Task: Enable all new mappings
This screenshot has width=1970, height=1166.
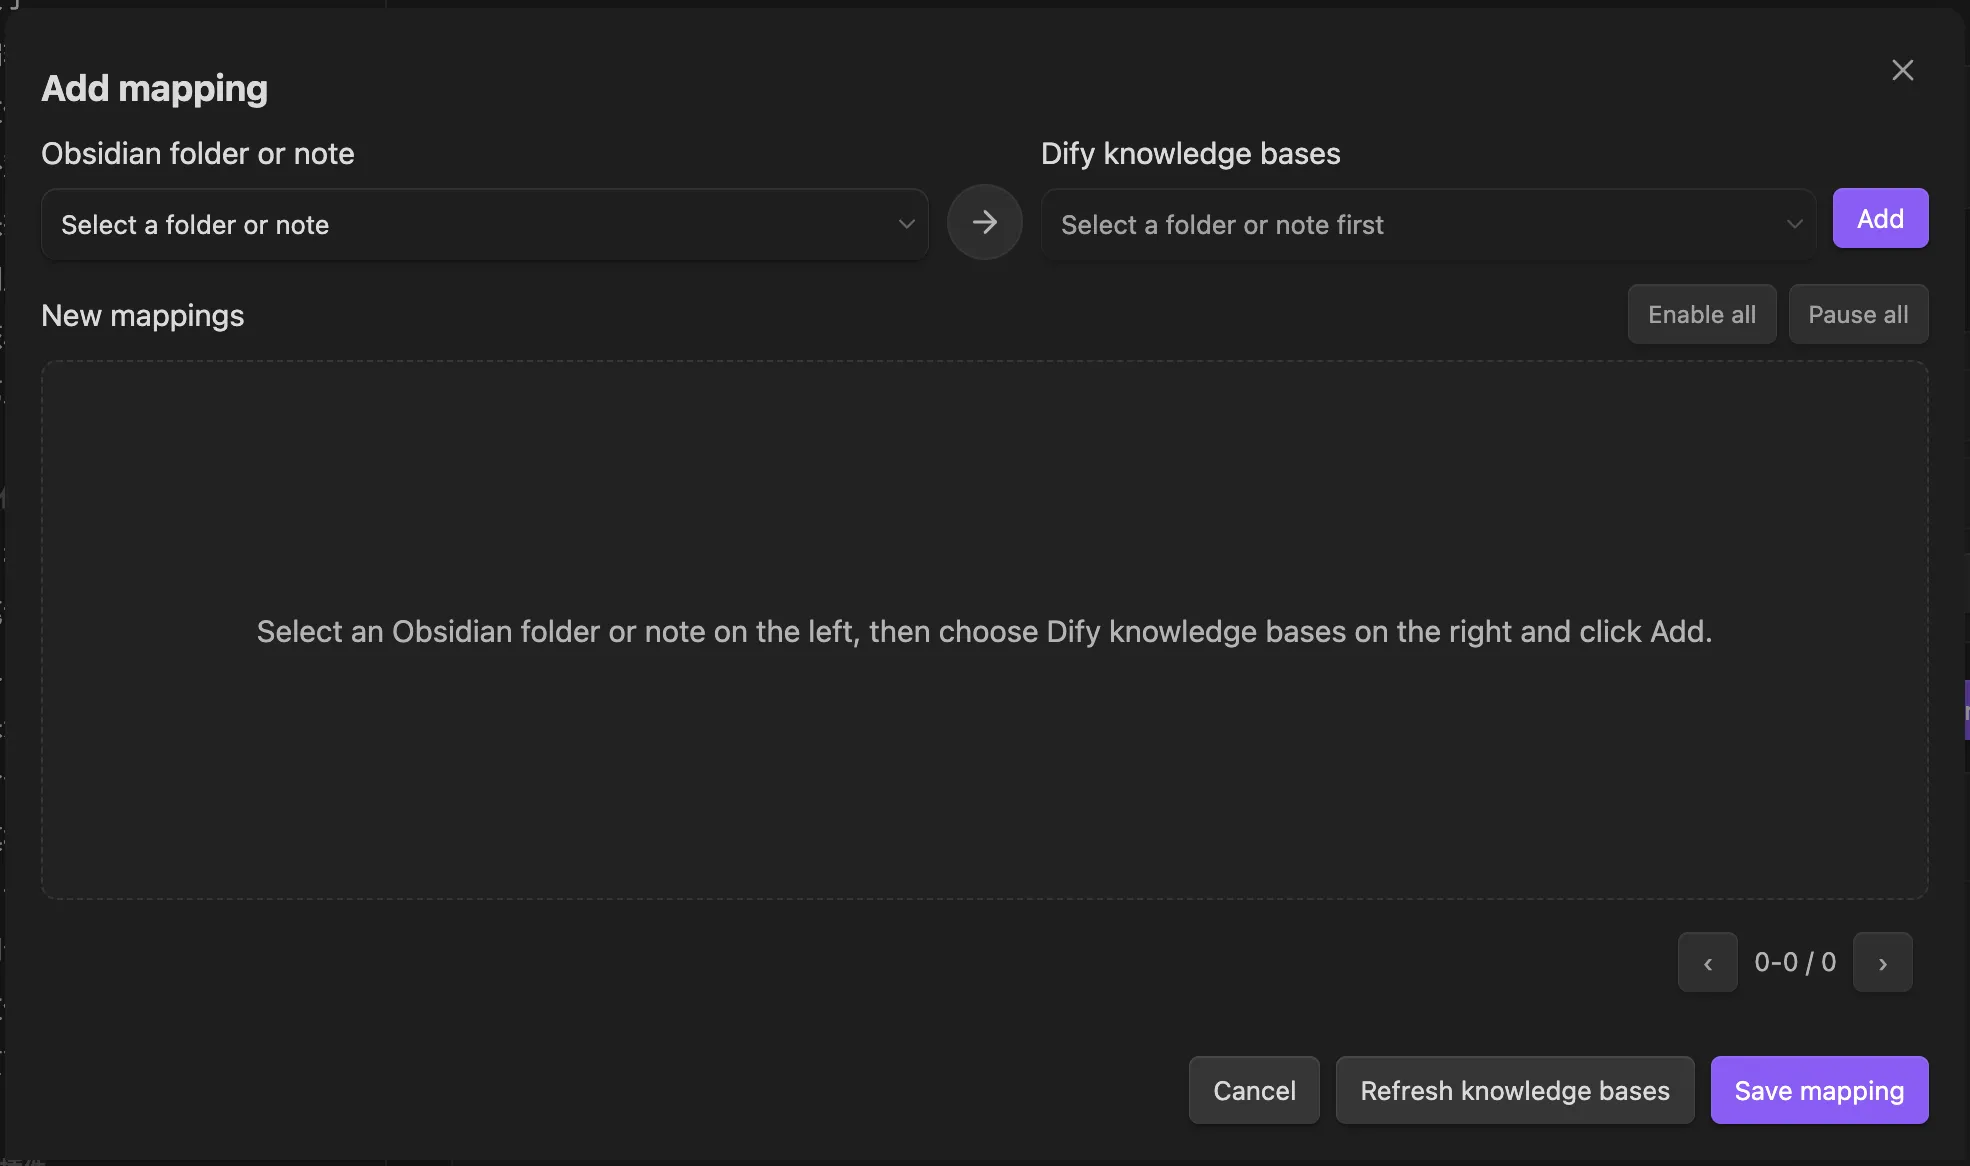Action: tap(1702, 314)
